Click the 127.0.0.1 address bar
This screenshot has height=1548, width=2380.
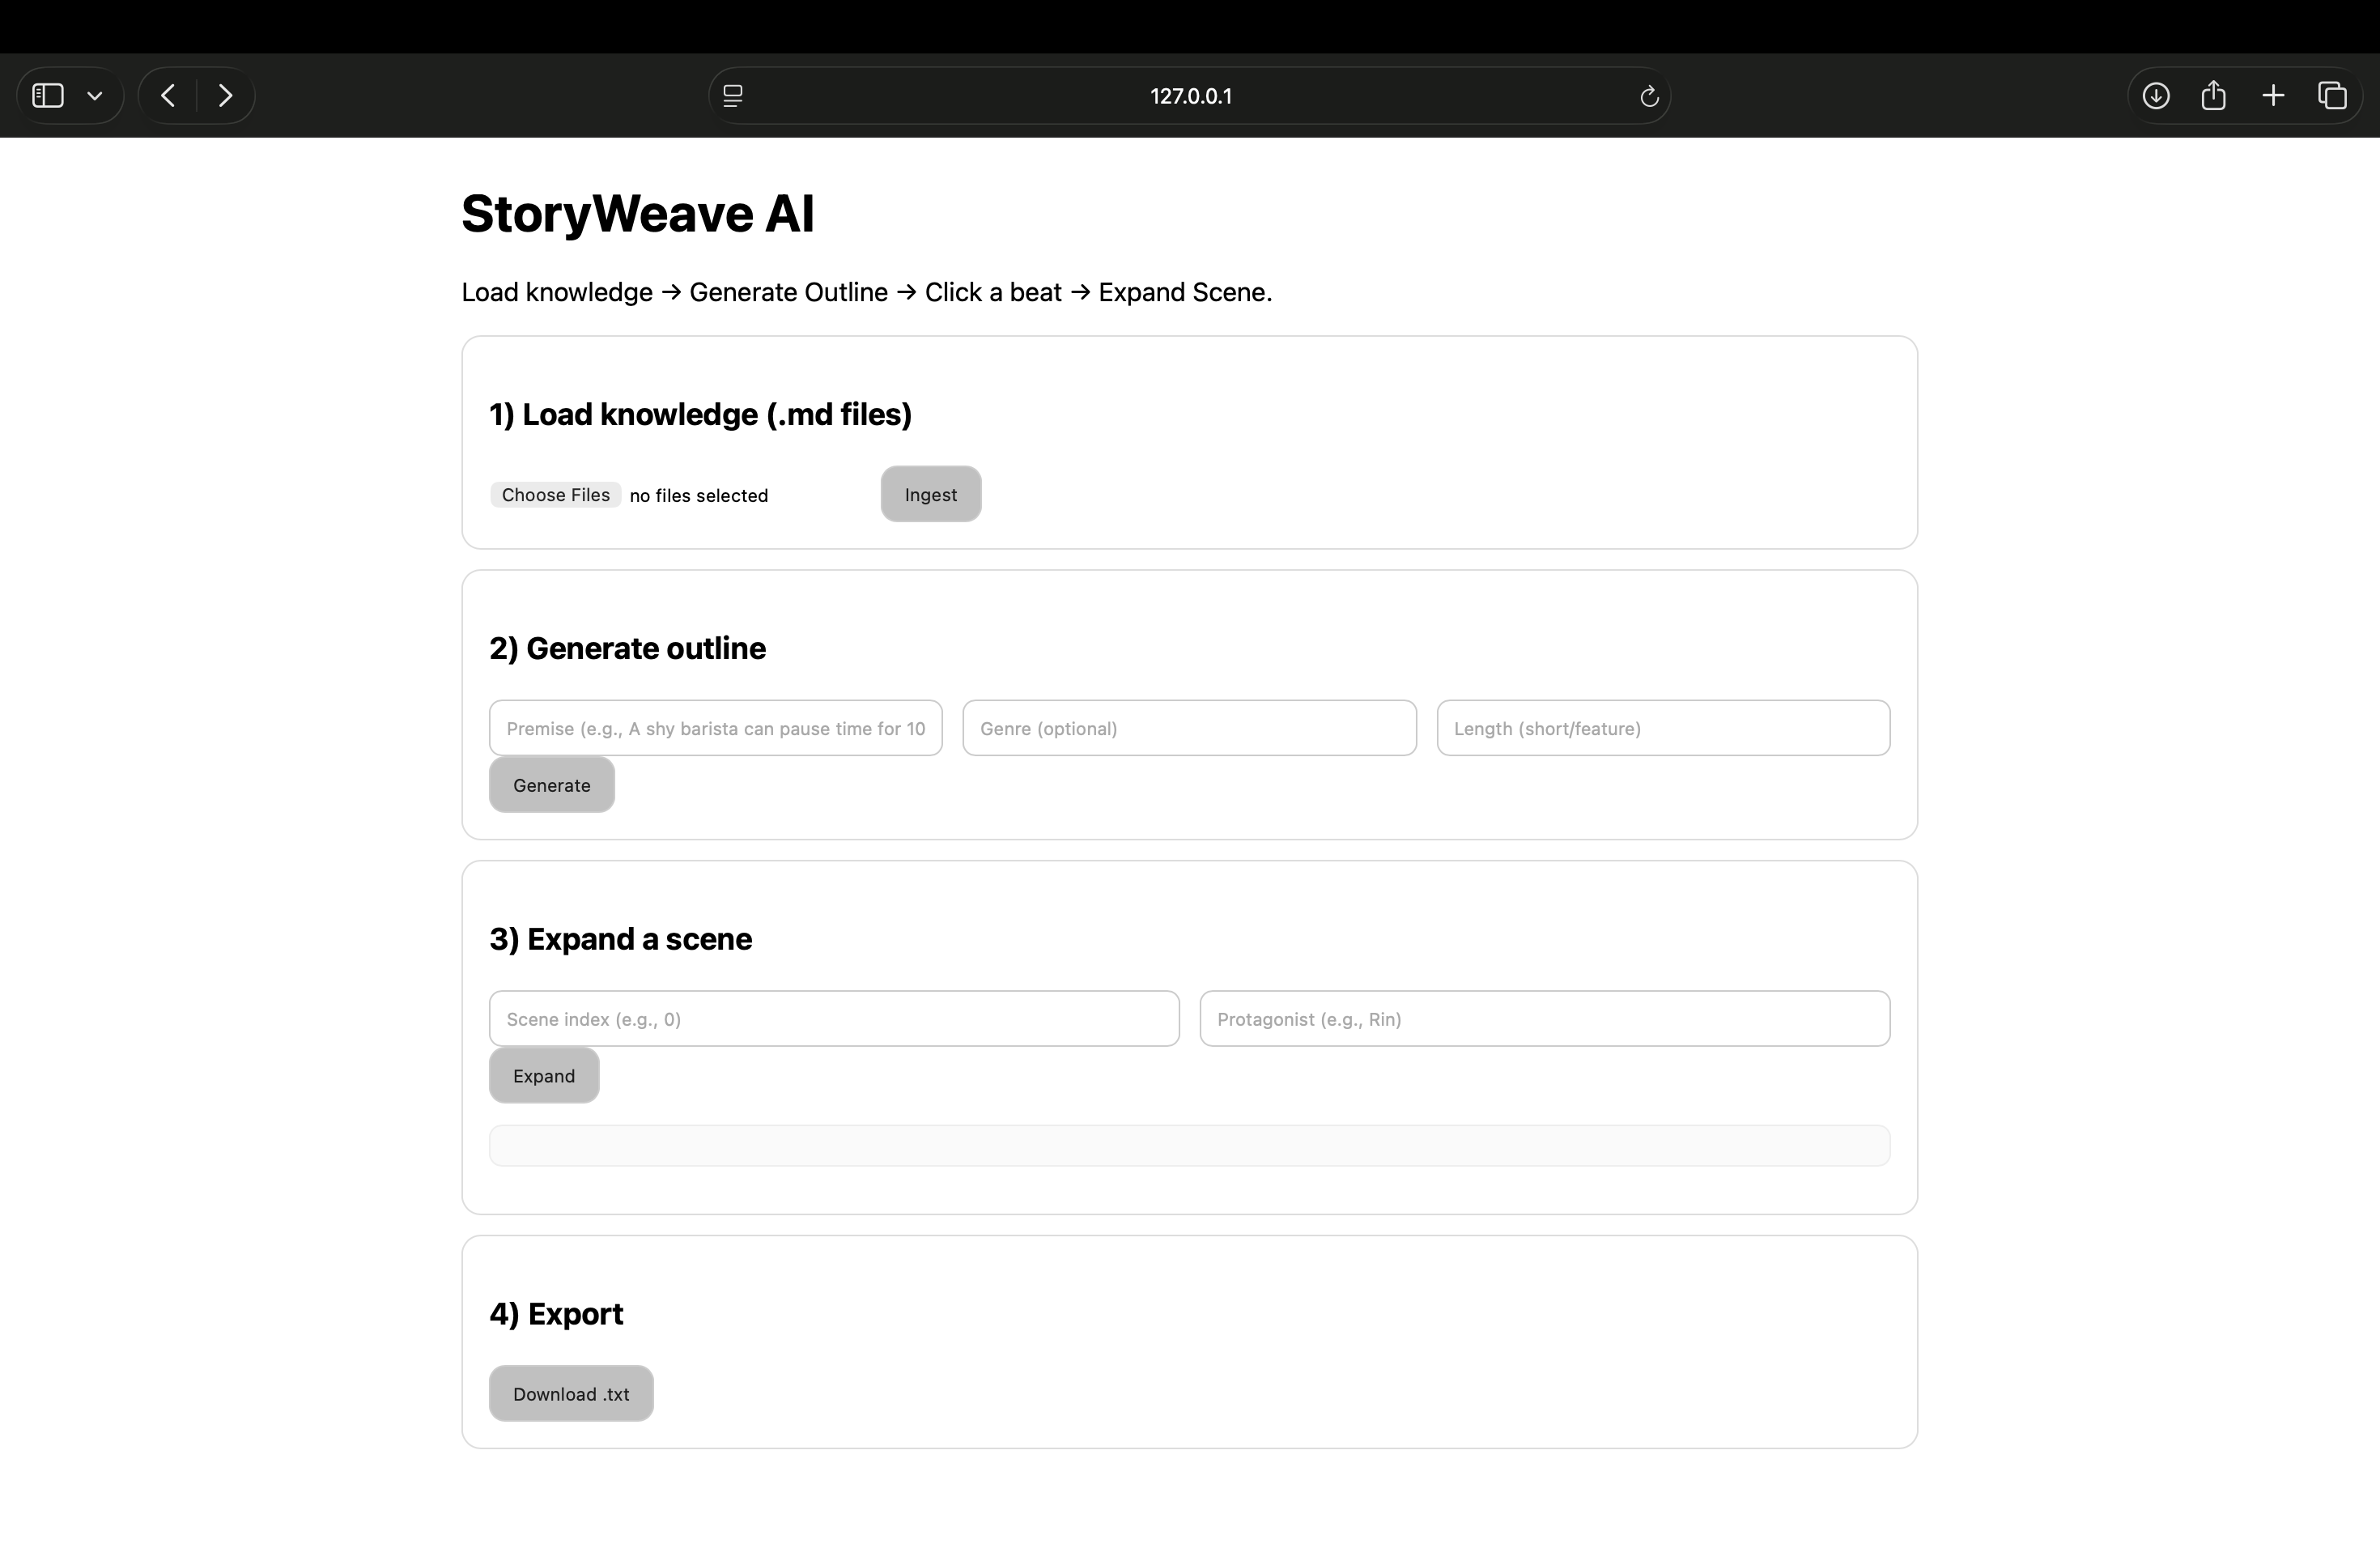[1190, 96]
